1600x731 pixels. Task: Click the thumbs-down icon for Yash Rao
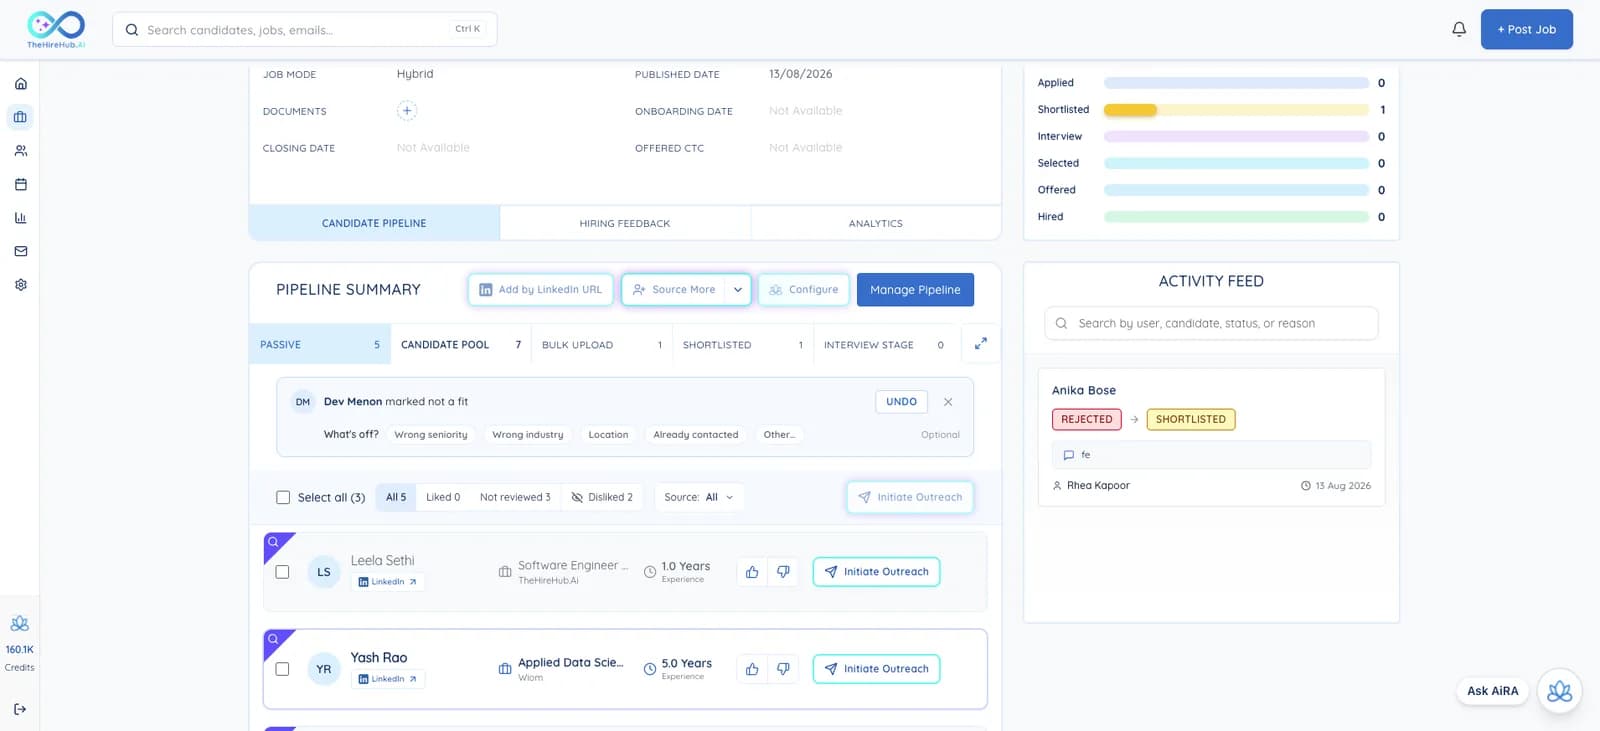pos(783,669)
